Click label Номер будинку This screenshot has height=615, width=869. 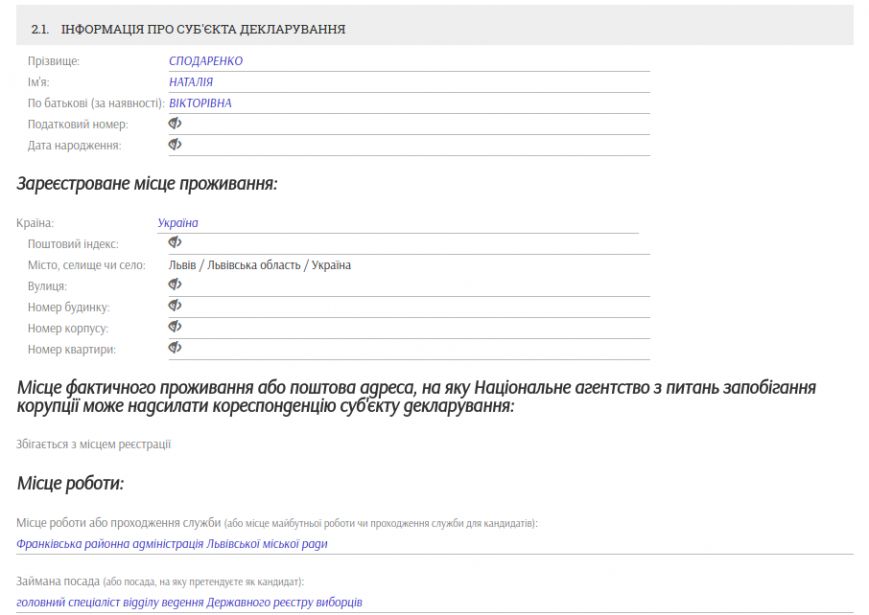pyautogui.click(x=69, y=307)
